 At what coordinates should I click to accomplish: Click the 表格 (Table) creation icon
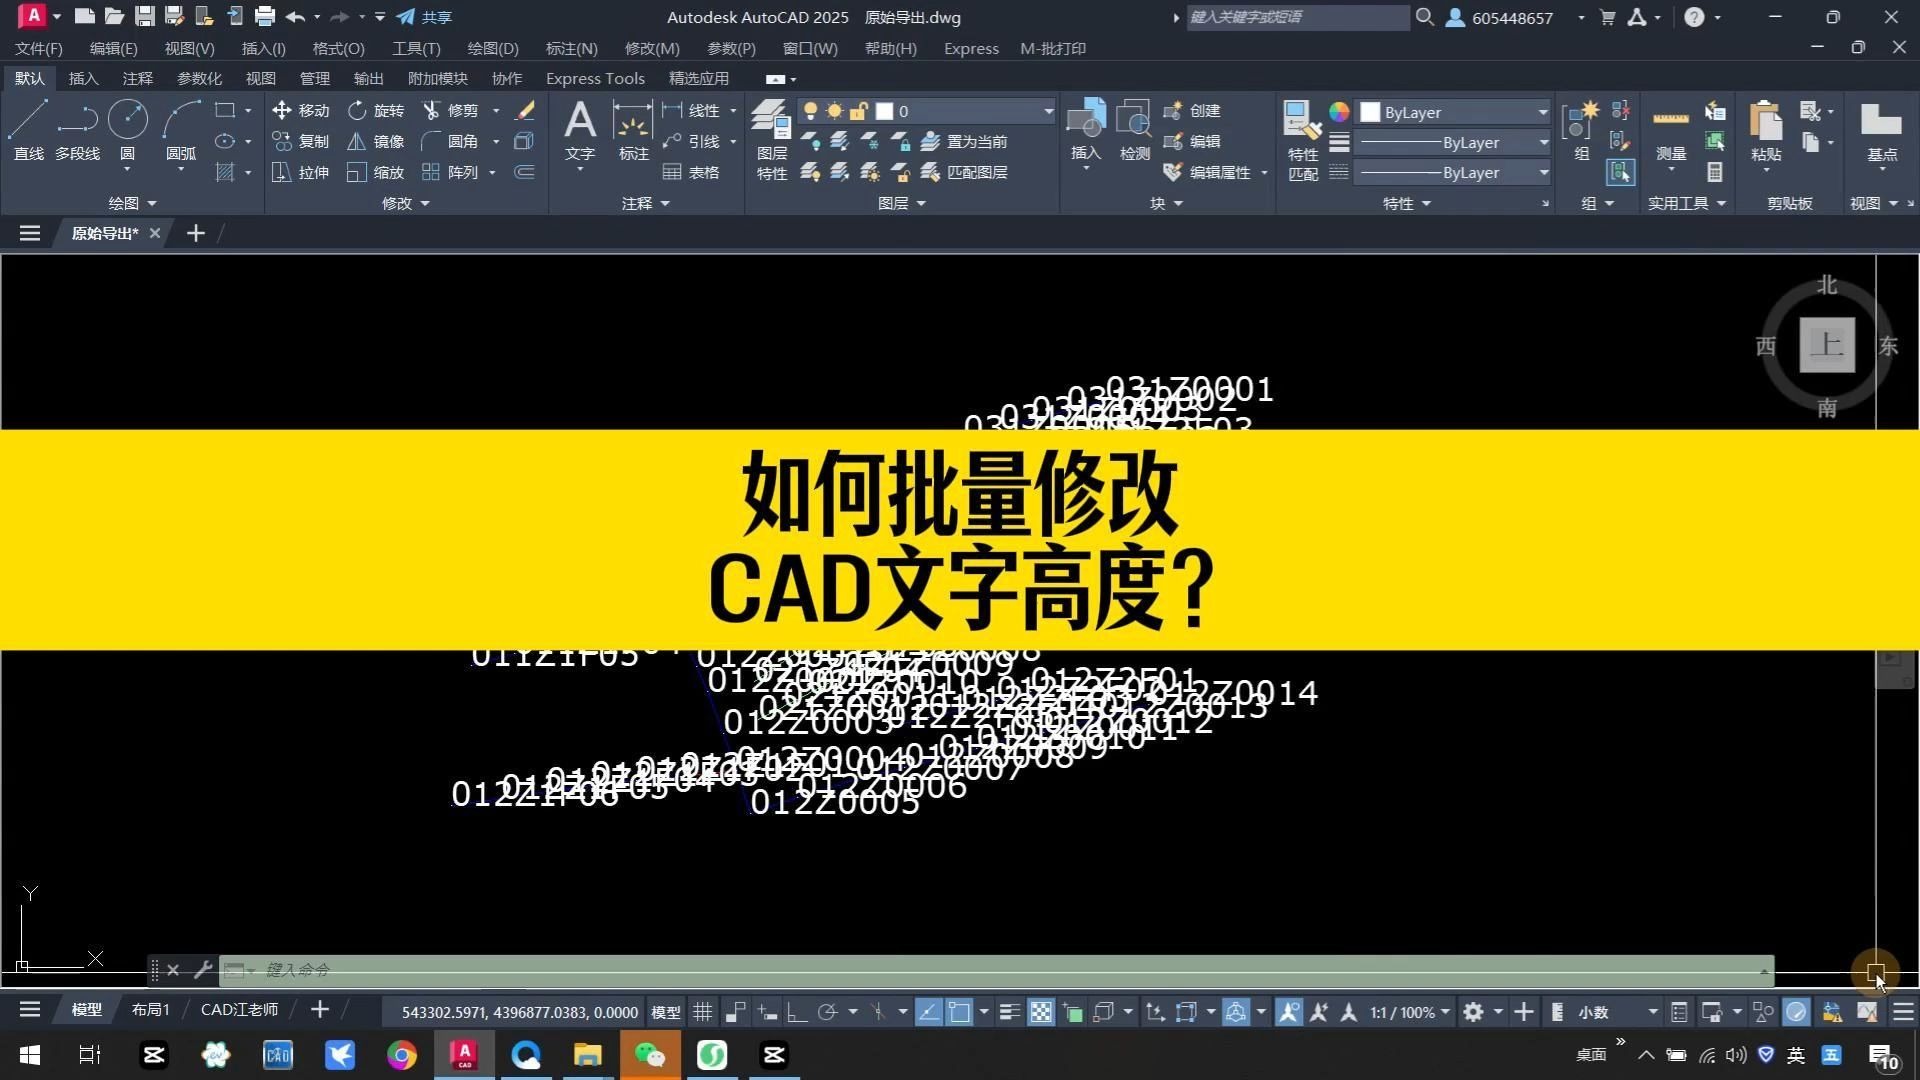[690, 172]
